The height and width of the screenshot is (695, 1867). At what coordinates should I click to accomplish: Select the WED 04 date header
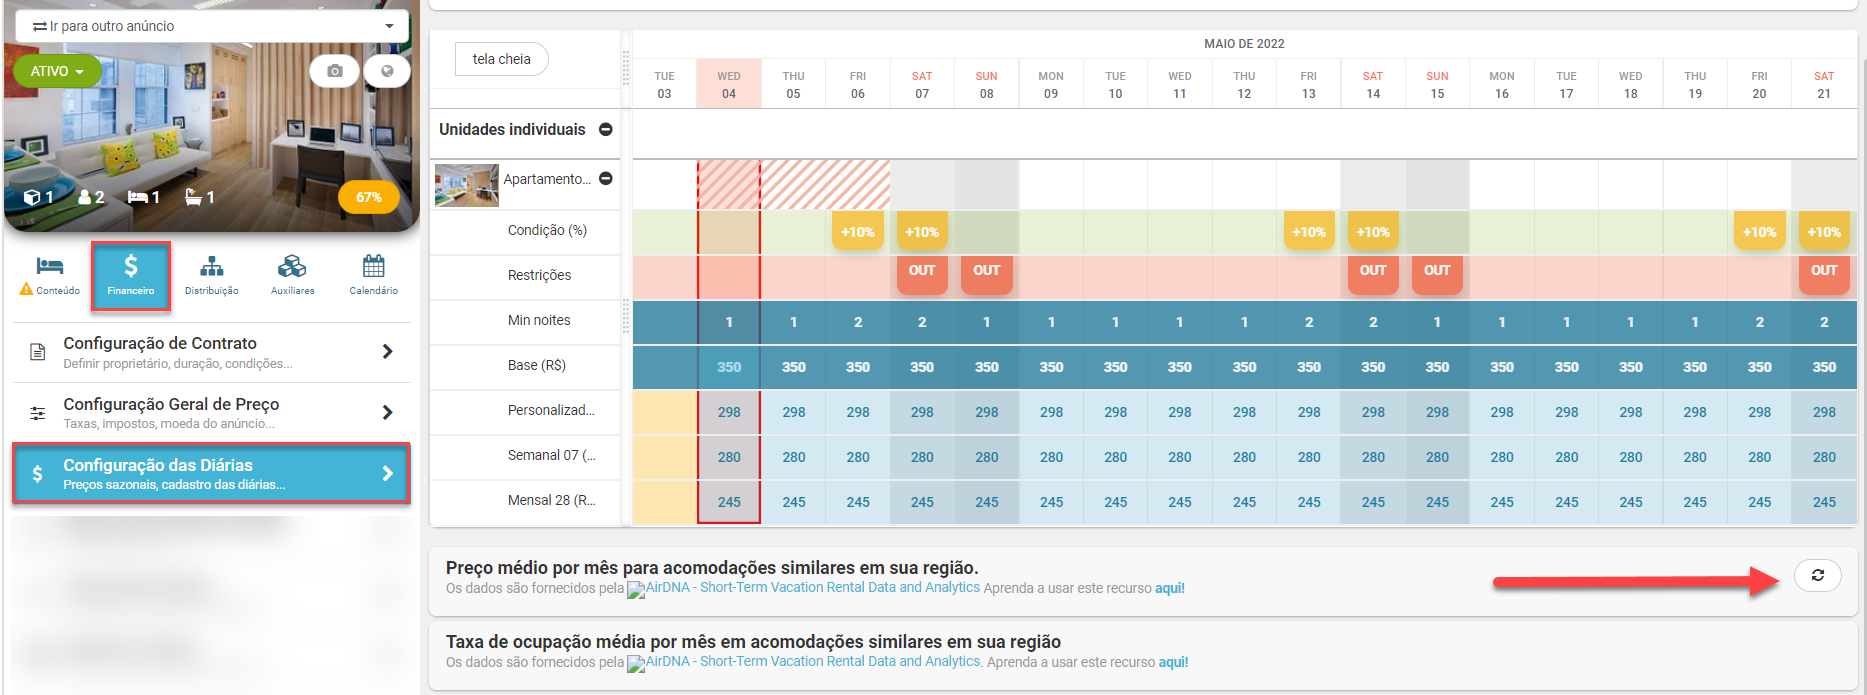pyautogui.click(x=729, y=85)
